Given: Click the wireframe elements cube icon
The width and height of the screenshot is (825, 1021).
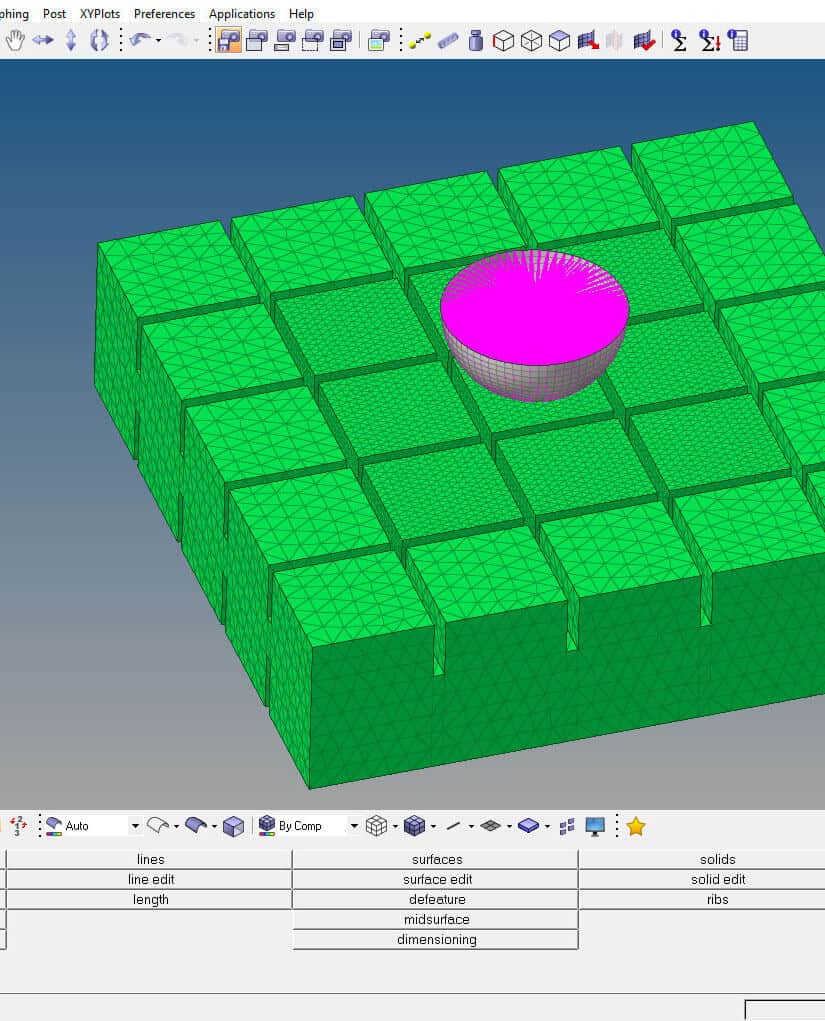Looking at the screenshot, I should [376, 826].
